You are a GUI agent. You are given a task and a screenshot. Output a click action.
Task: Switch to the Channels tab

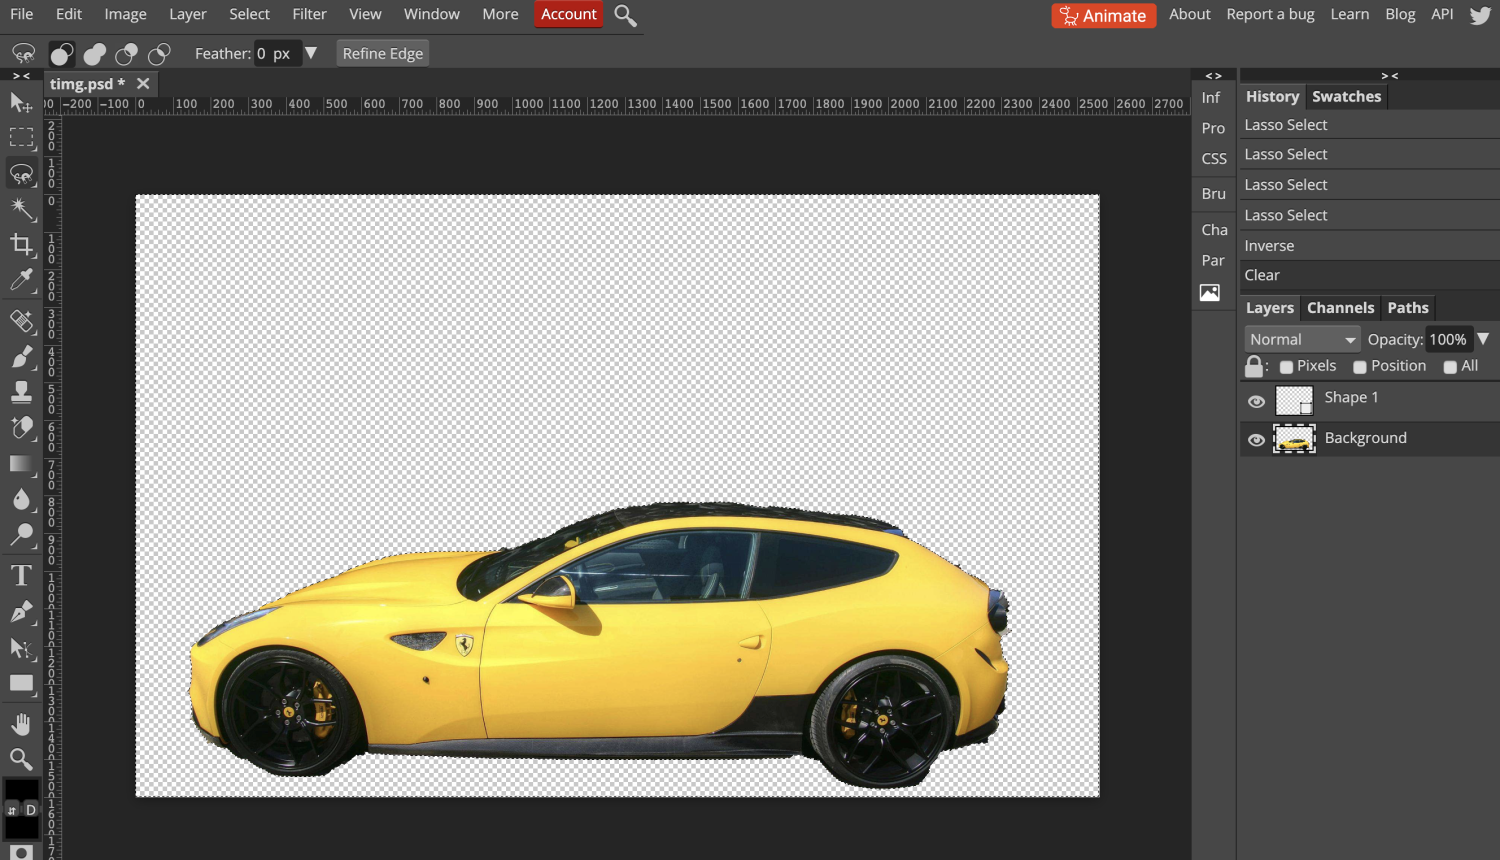point(1340,308)
